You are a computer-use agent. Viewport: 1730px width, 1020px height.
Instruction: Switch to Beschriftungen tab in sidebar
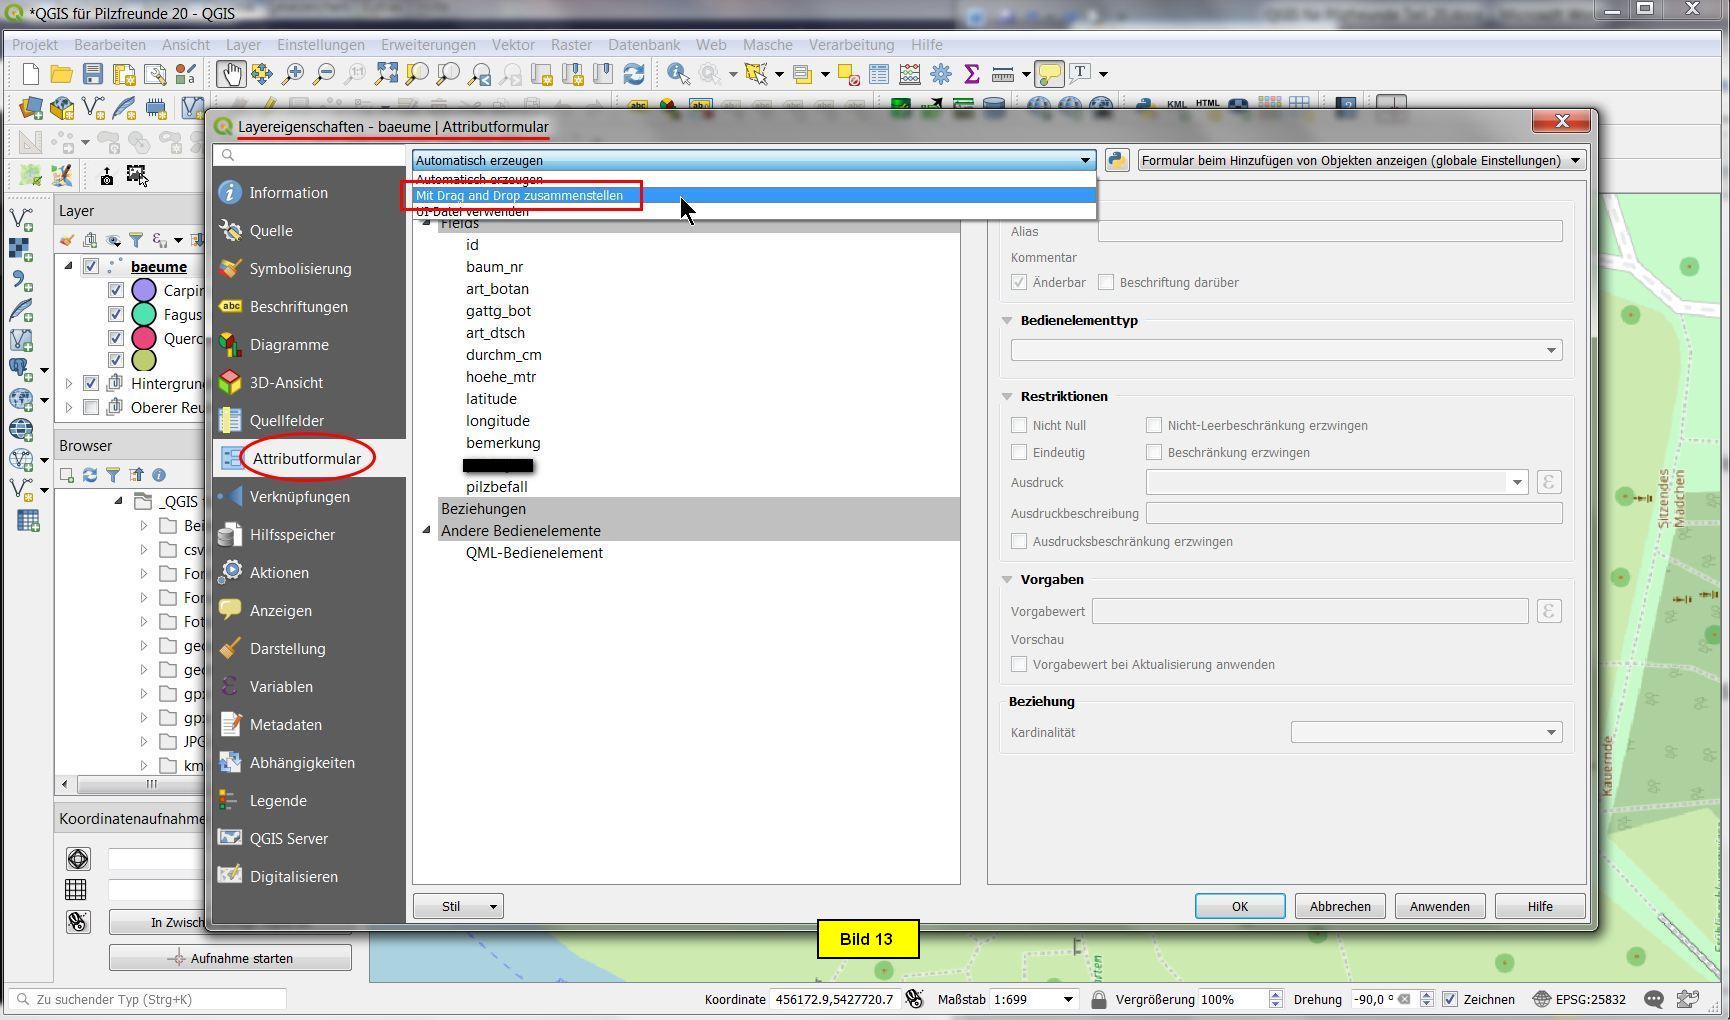click(x=298, y=307)
